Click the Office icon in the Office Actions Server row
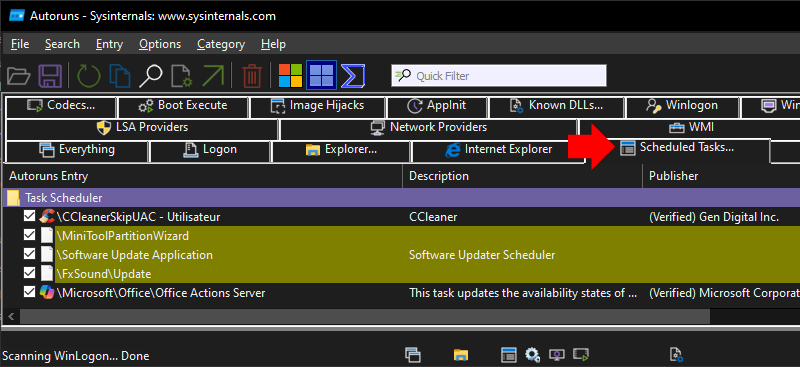 (46, 293)
